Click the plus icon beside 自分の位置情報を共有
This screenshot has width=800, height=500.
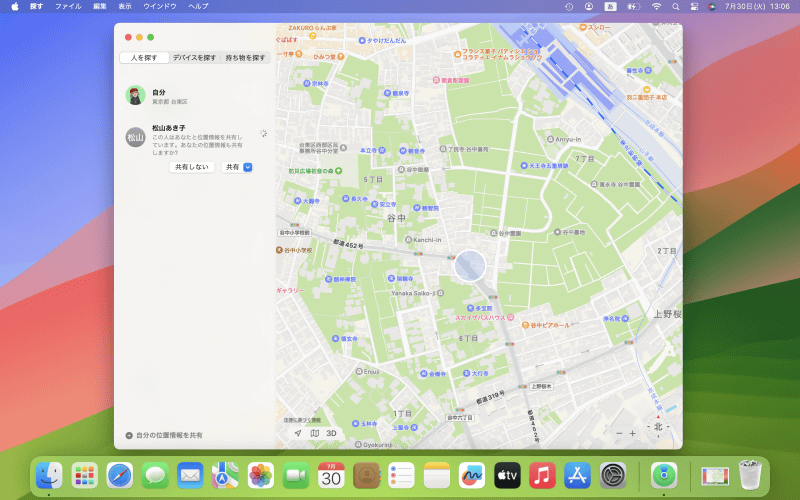click(129, 435)
